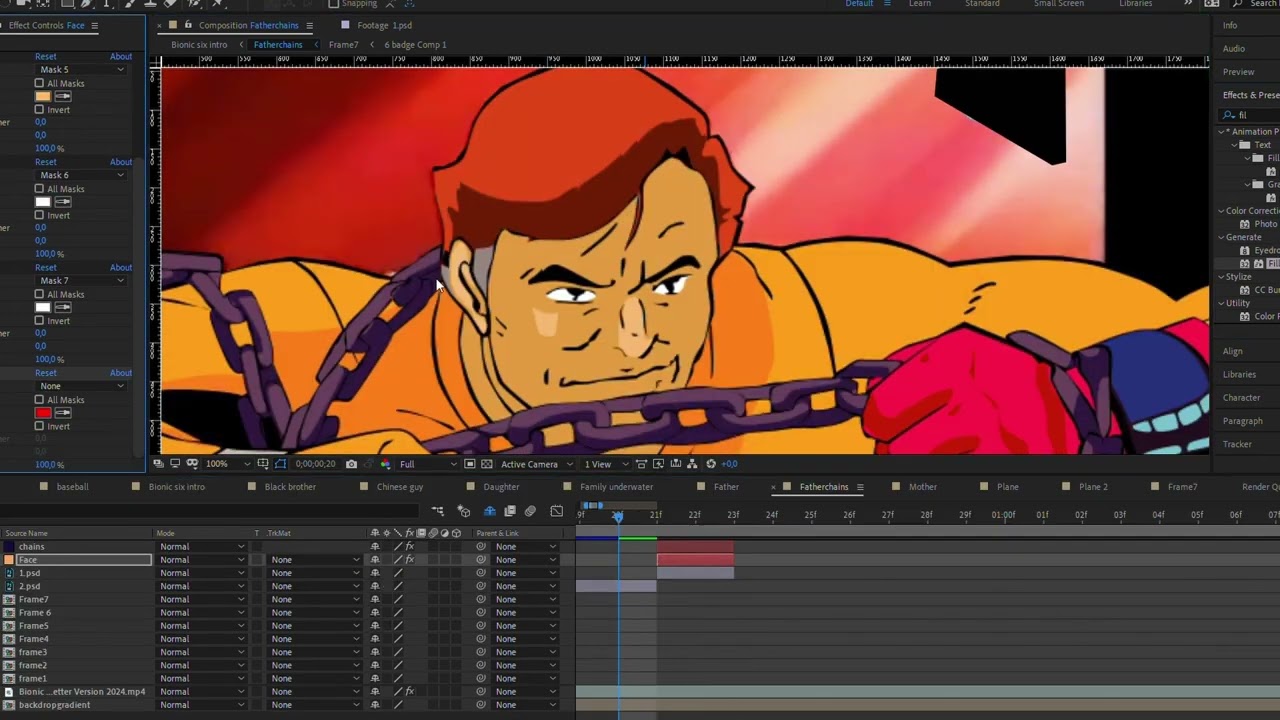The image size is (1280, 720).
Task: Click the primary viewer toggle icon
Action: click(175, 464)
